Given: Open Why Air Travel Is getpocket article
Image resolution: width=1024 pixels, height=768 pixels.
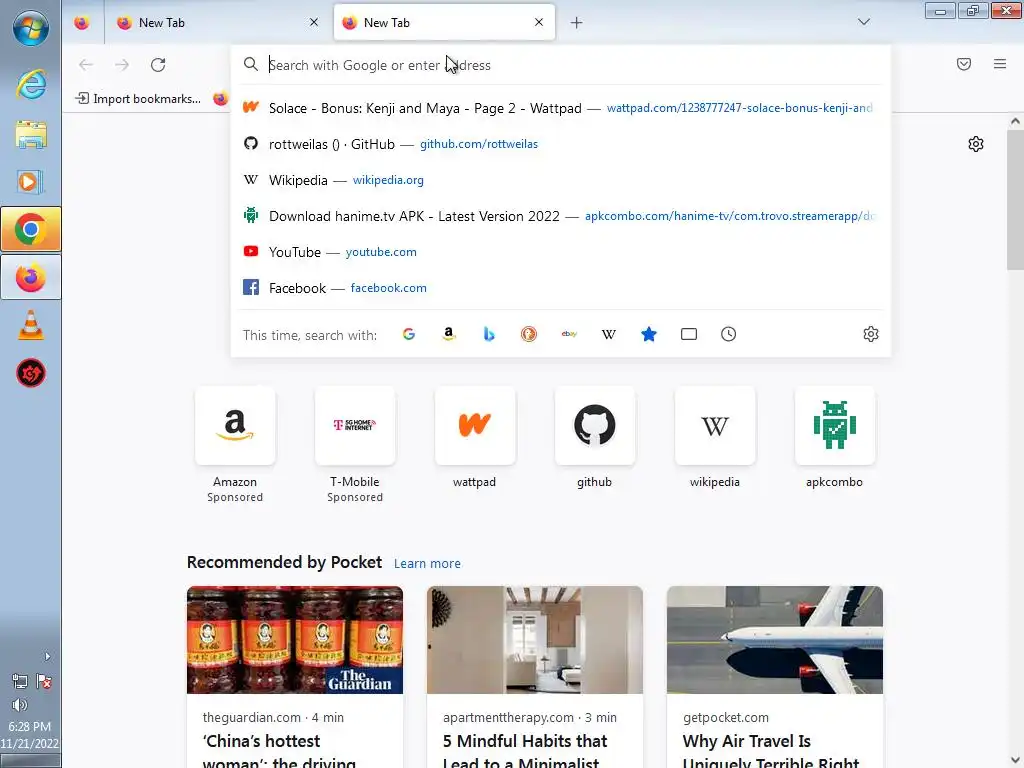Looking at the screenshot, I should 775,677.
